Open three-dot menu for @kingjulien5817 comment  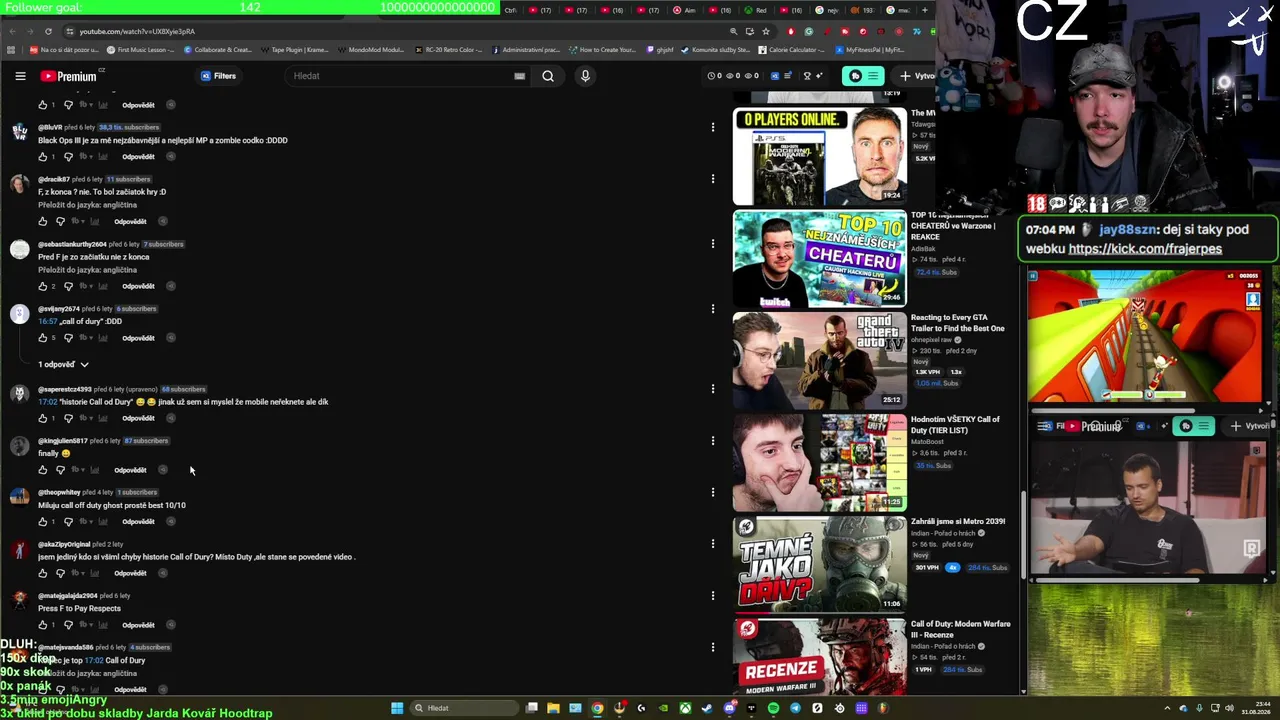(713, 441)
